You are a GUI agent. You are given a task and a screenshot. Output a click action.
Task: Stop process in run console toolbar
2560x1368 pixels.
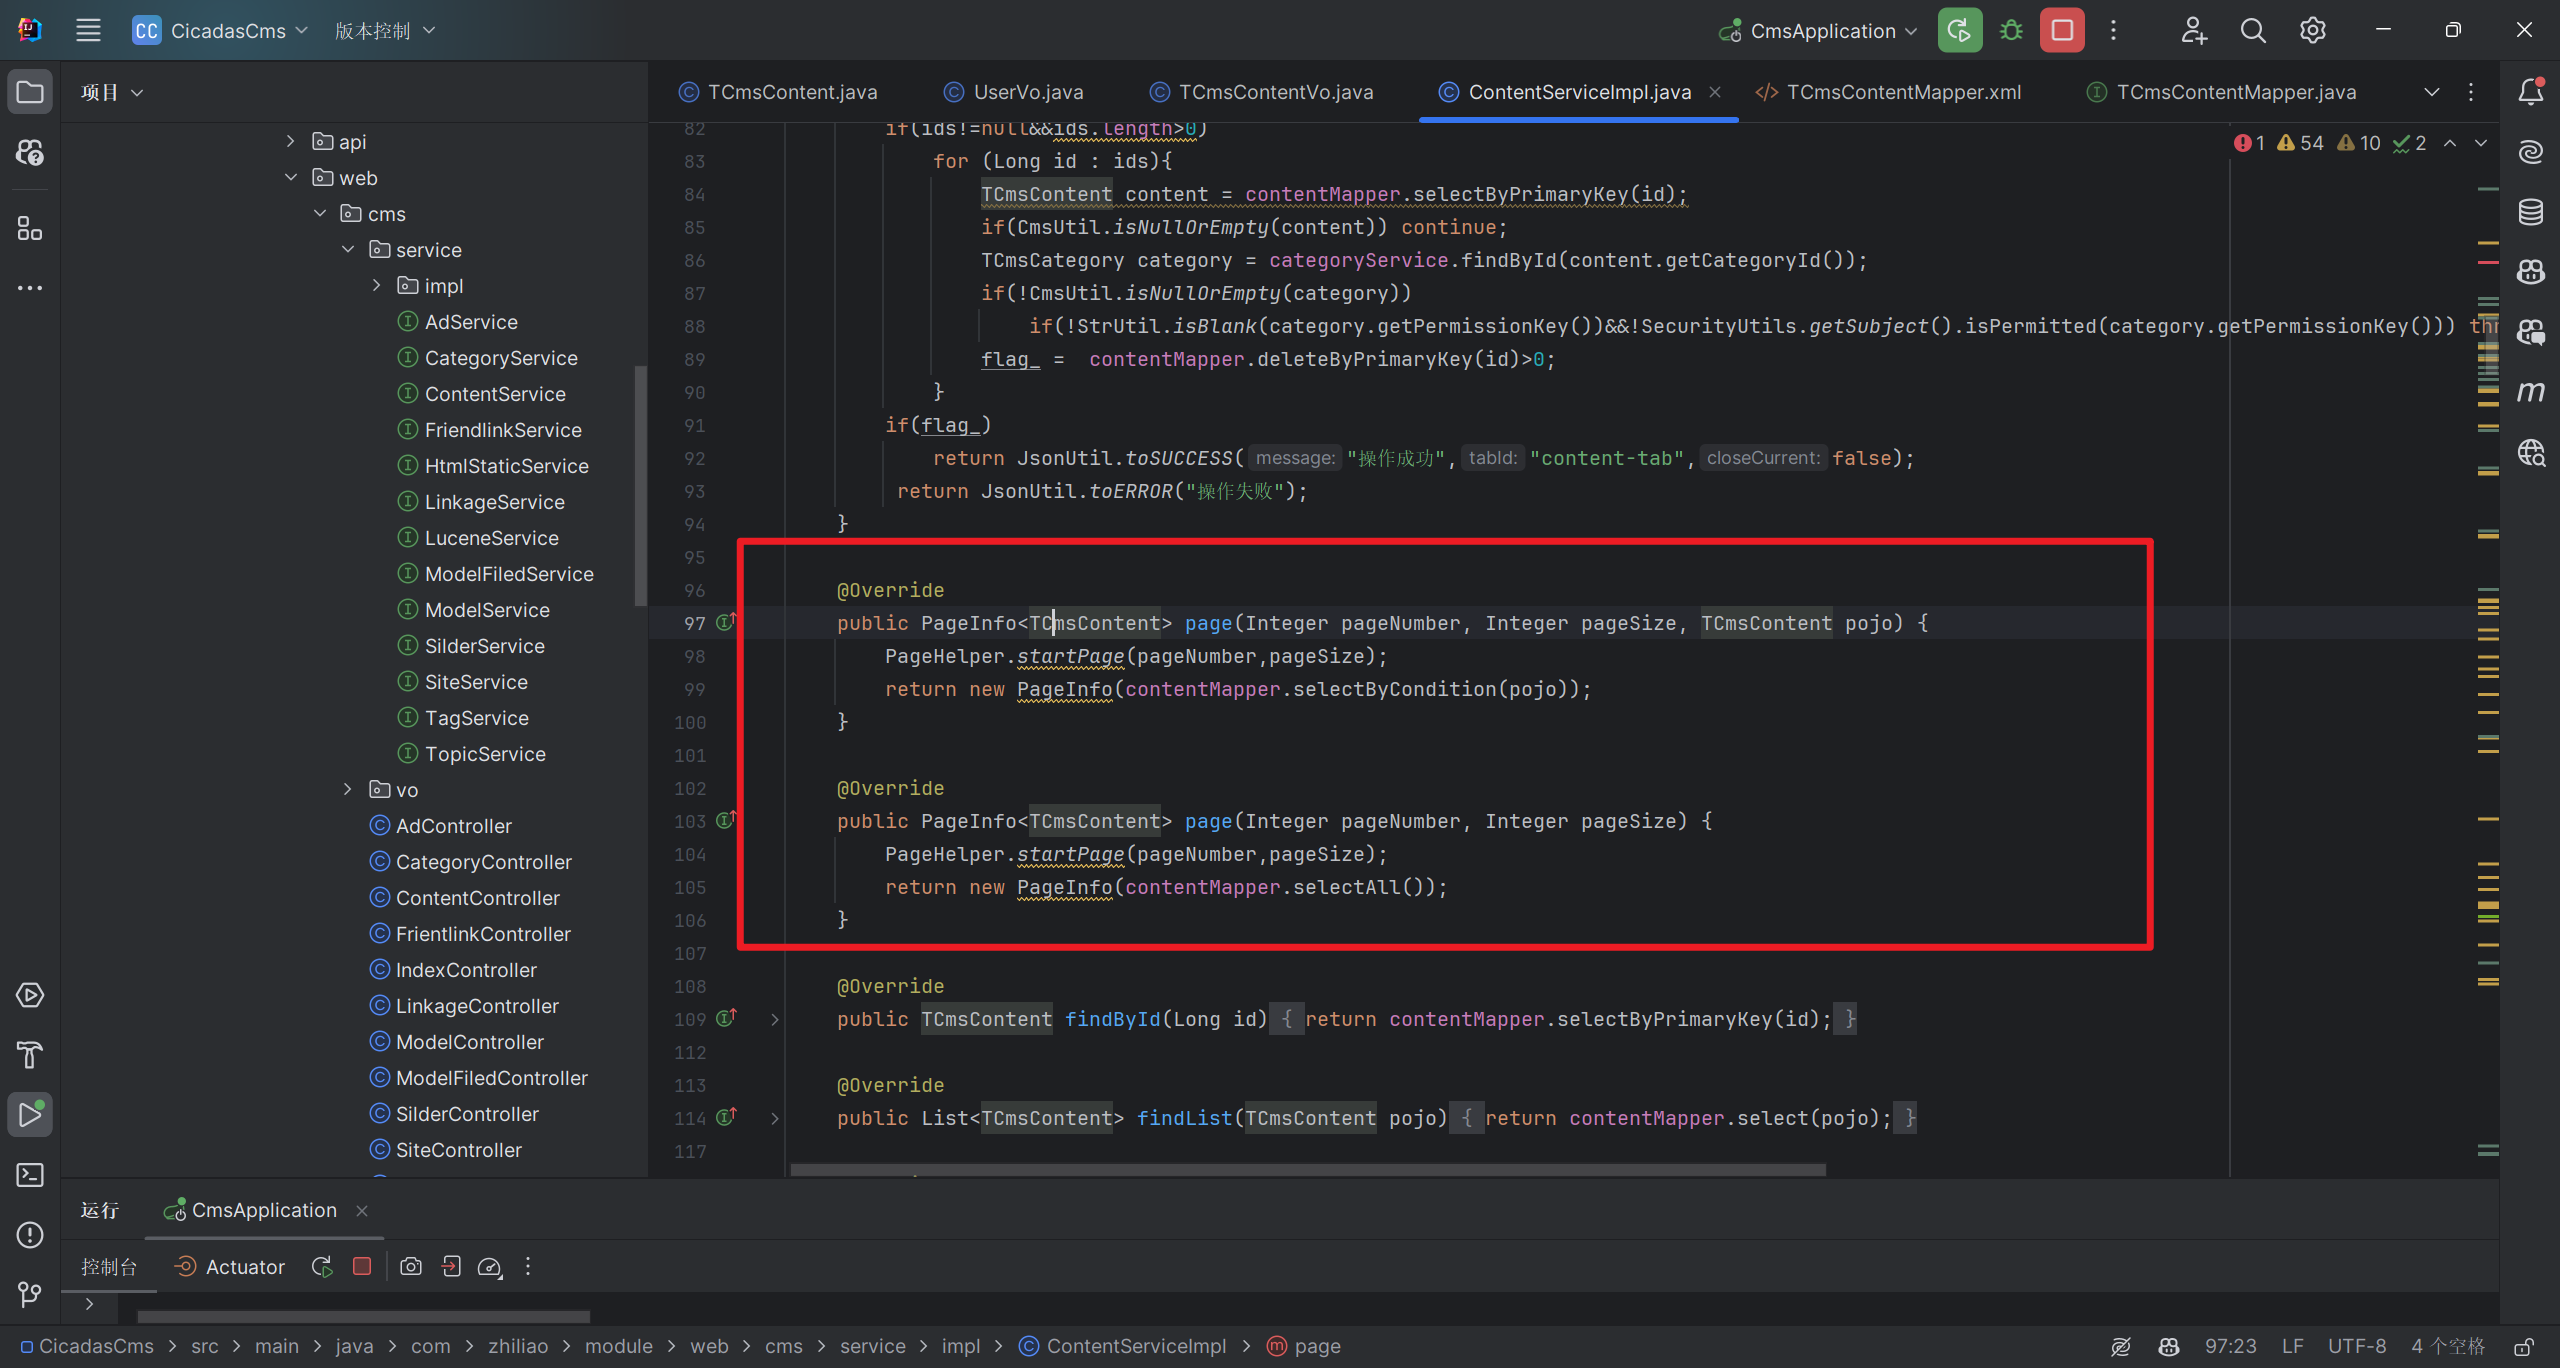(362, 1266)
